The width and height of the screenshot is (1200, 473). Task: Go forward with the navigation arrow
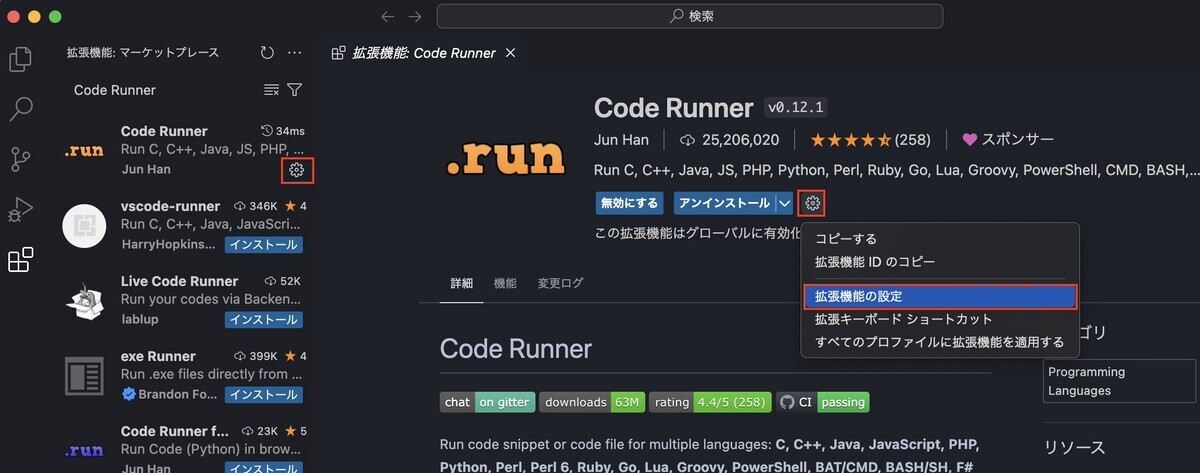tap(415, 16)
